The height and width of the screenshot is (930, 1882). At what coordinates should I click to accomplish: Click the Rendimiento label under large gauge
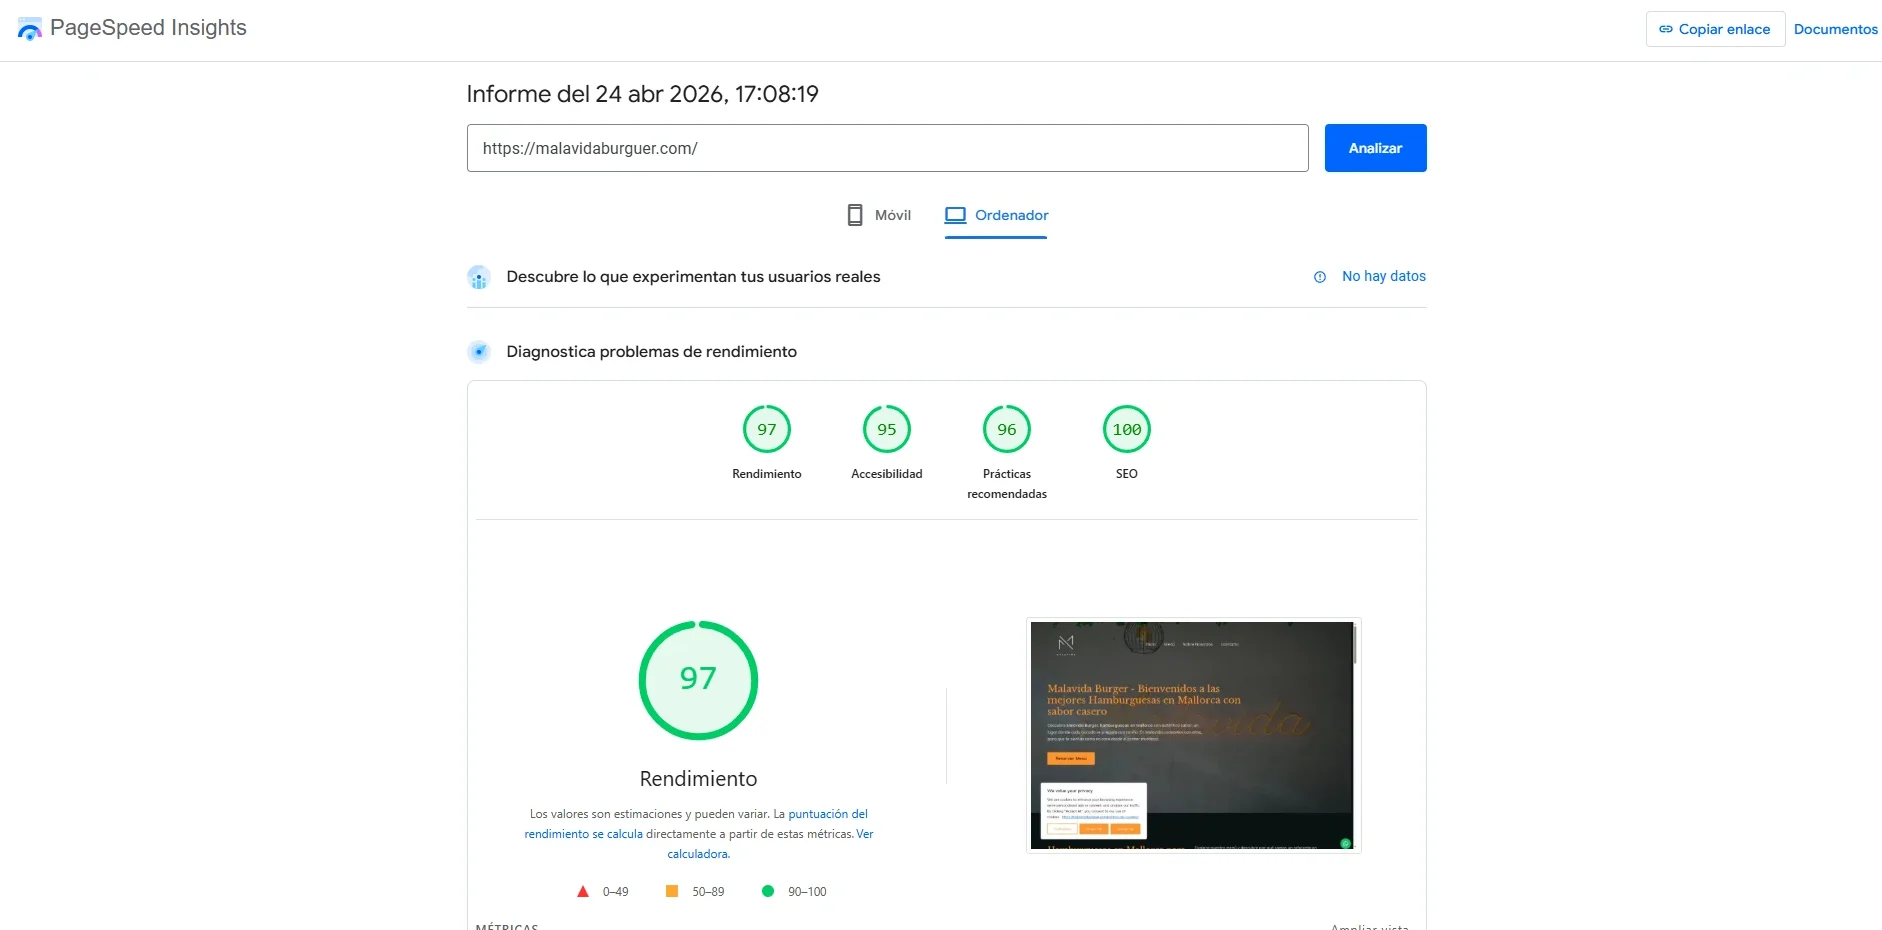[x=698, y=779]
